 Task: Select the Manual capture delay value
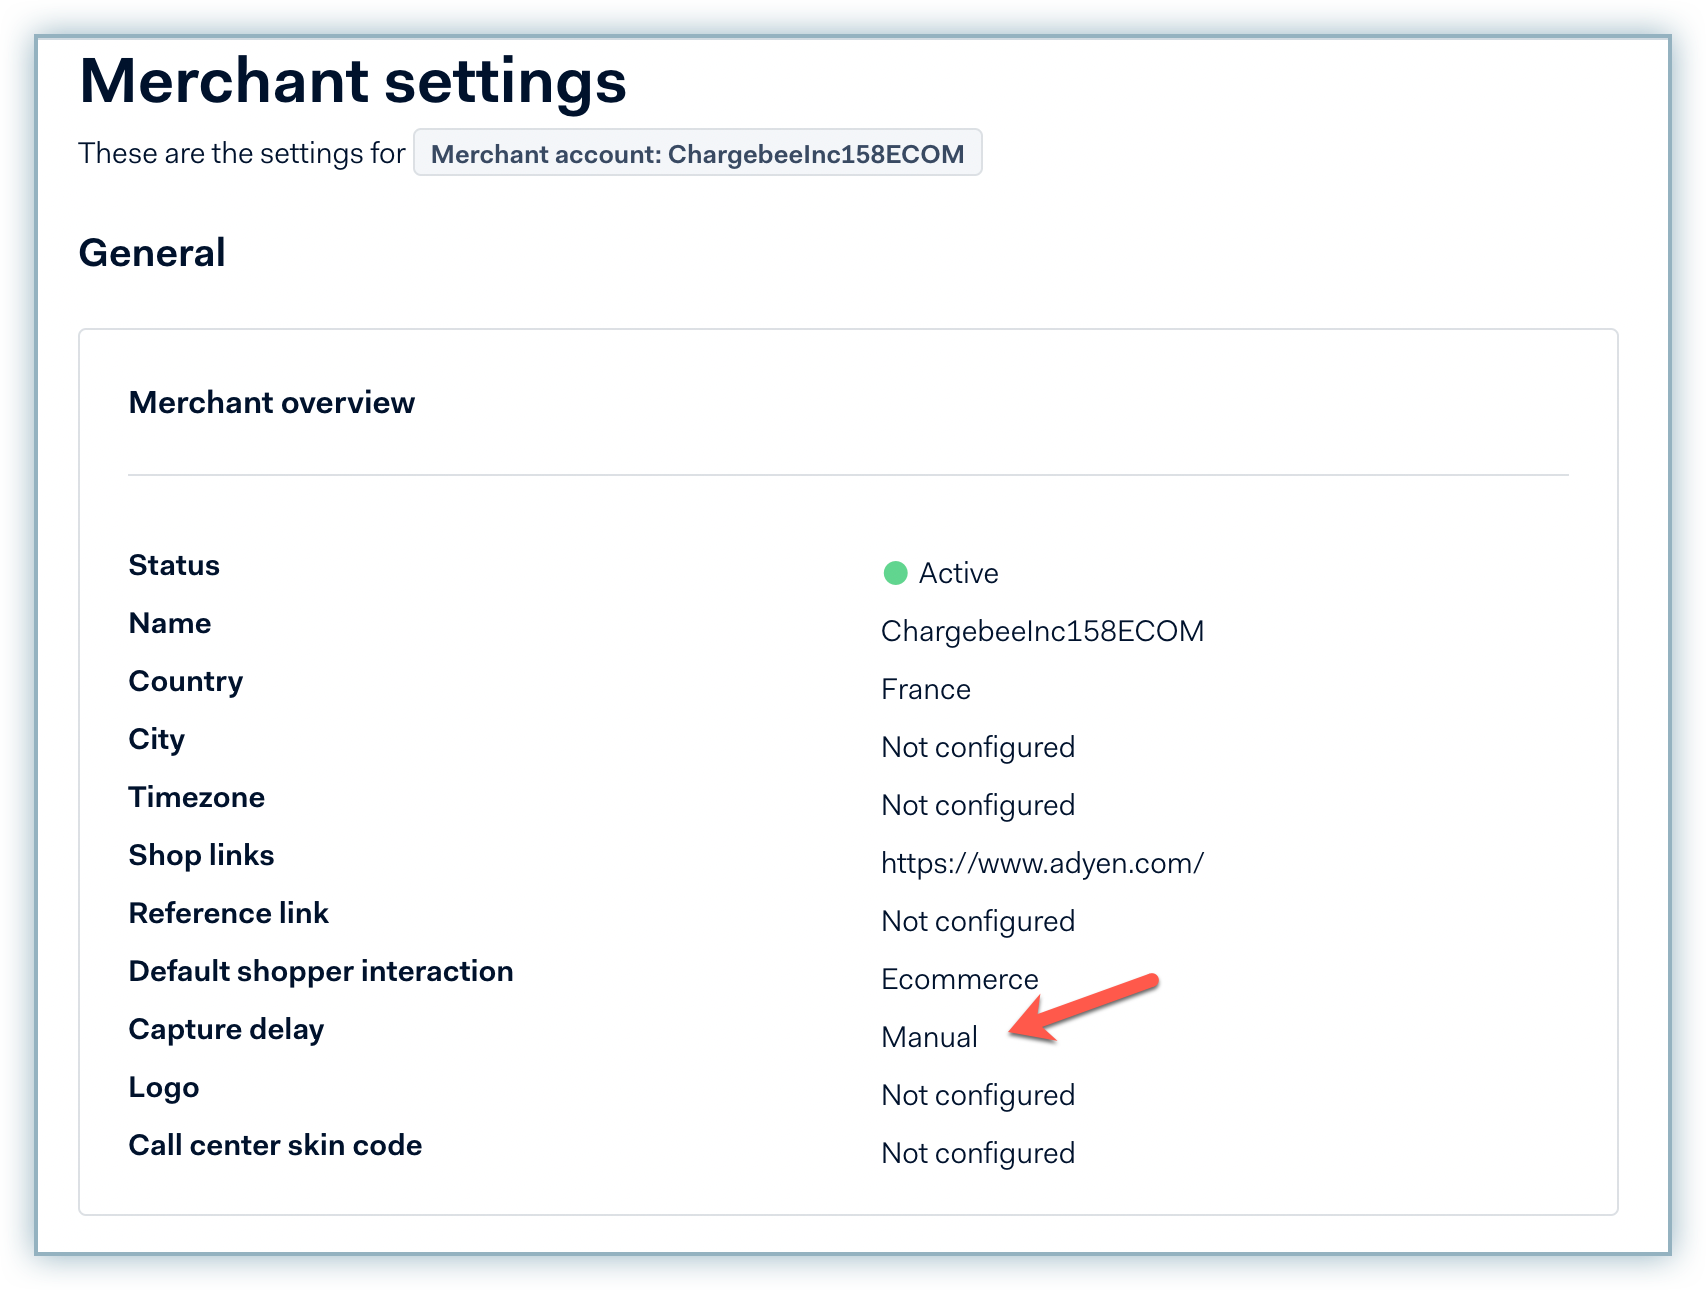click(929, 1037)
